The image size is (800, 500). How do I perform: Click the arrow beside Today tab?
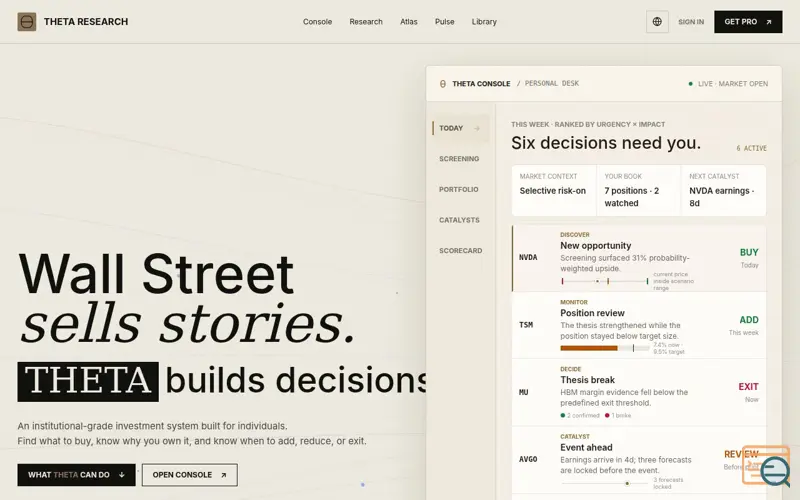click(477, 129)
